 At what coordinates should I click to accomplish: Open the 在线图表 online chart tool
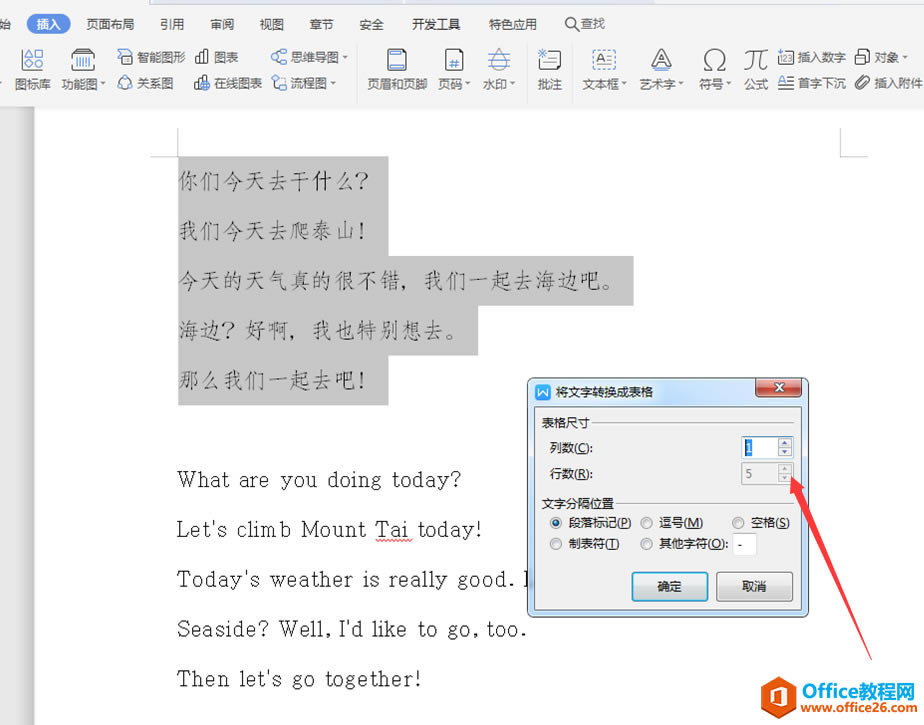pos(227,83)
